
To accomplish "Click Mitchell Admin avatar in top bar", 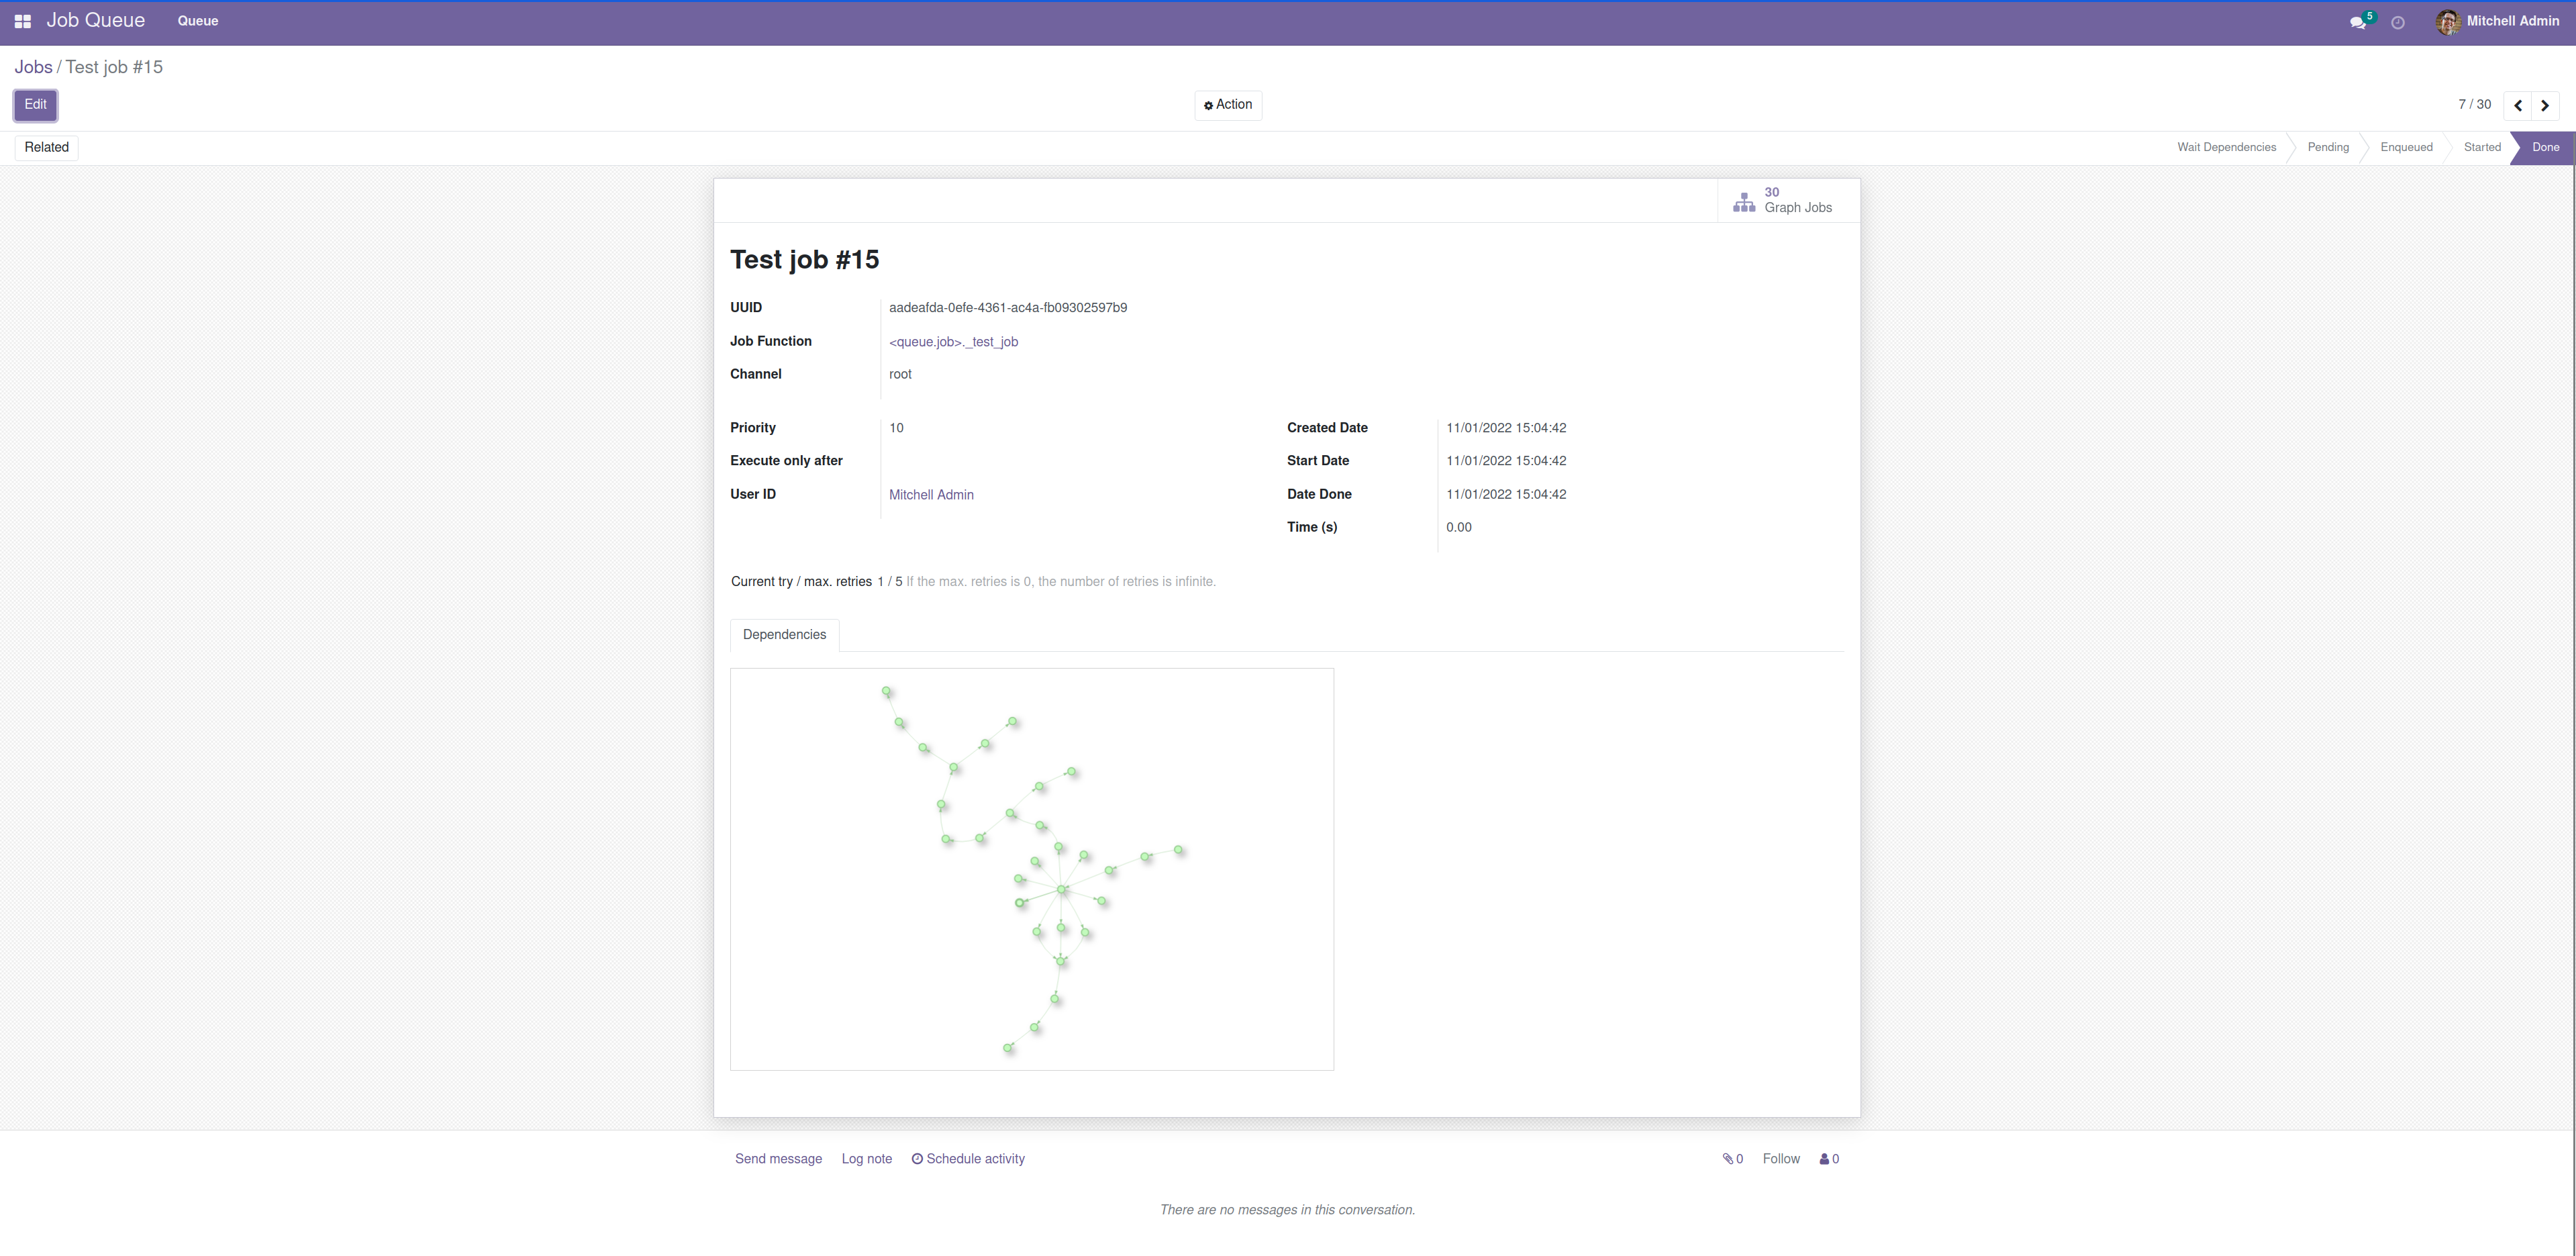I will (2447, 22).
